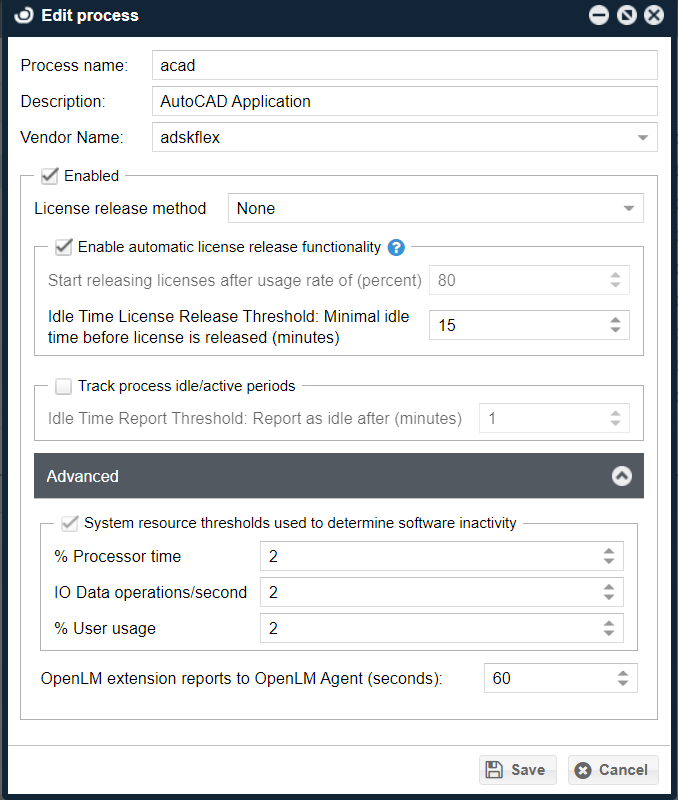Increase OpenLM Agent report seconds
The width and height of the screenshot is (678, 800).
tap(622, 673)
